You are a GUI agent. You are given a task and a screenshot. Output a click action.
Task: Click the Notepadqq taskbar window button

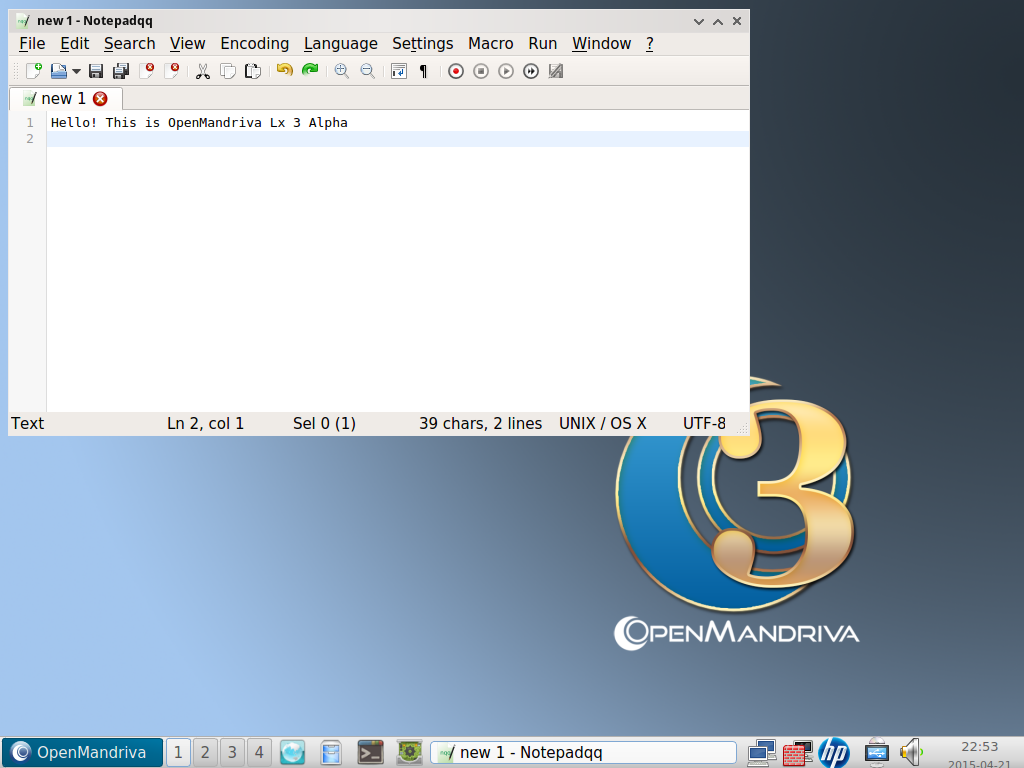(582, 752)
